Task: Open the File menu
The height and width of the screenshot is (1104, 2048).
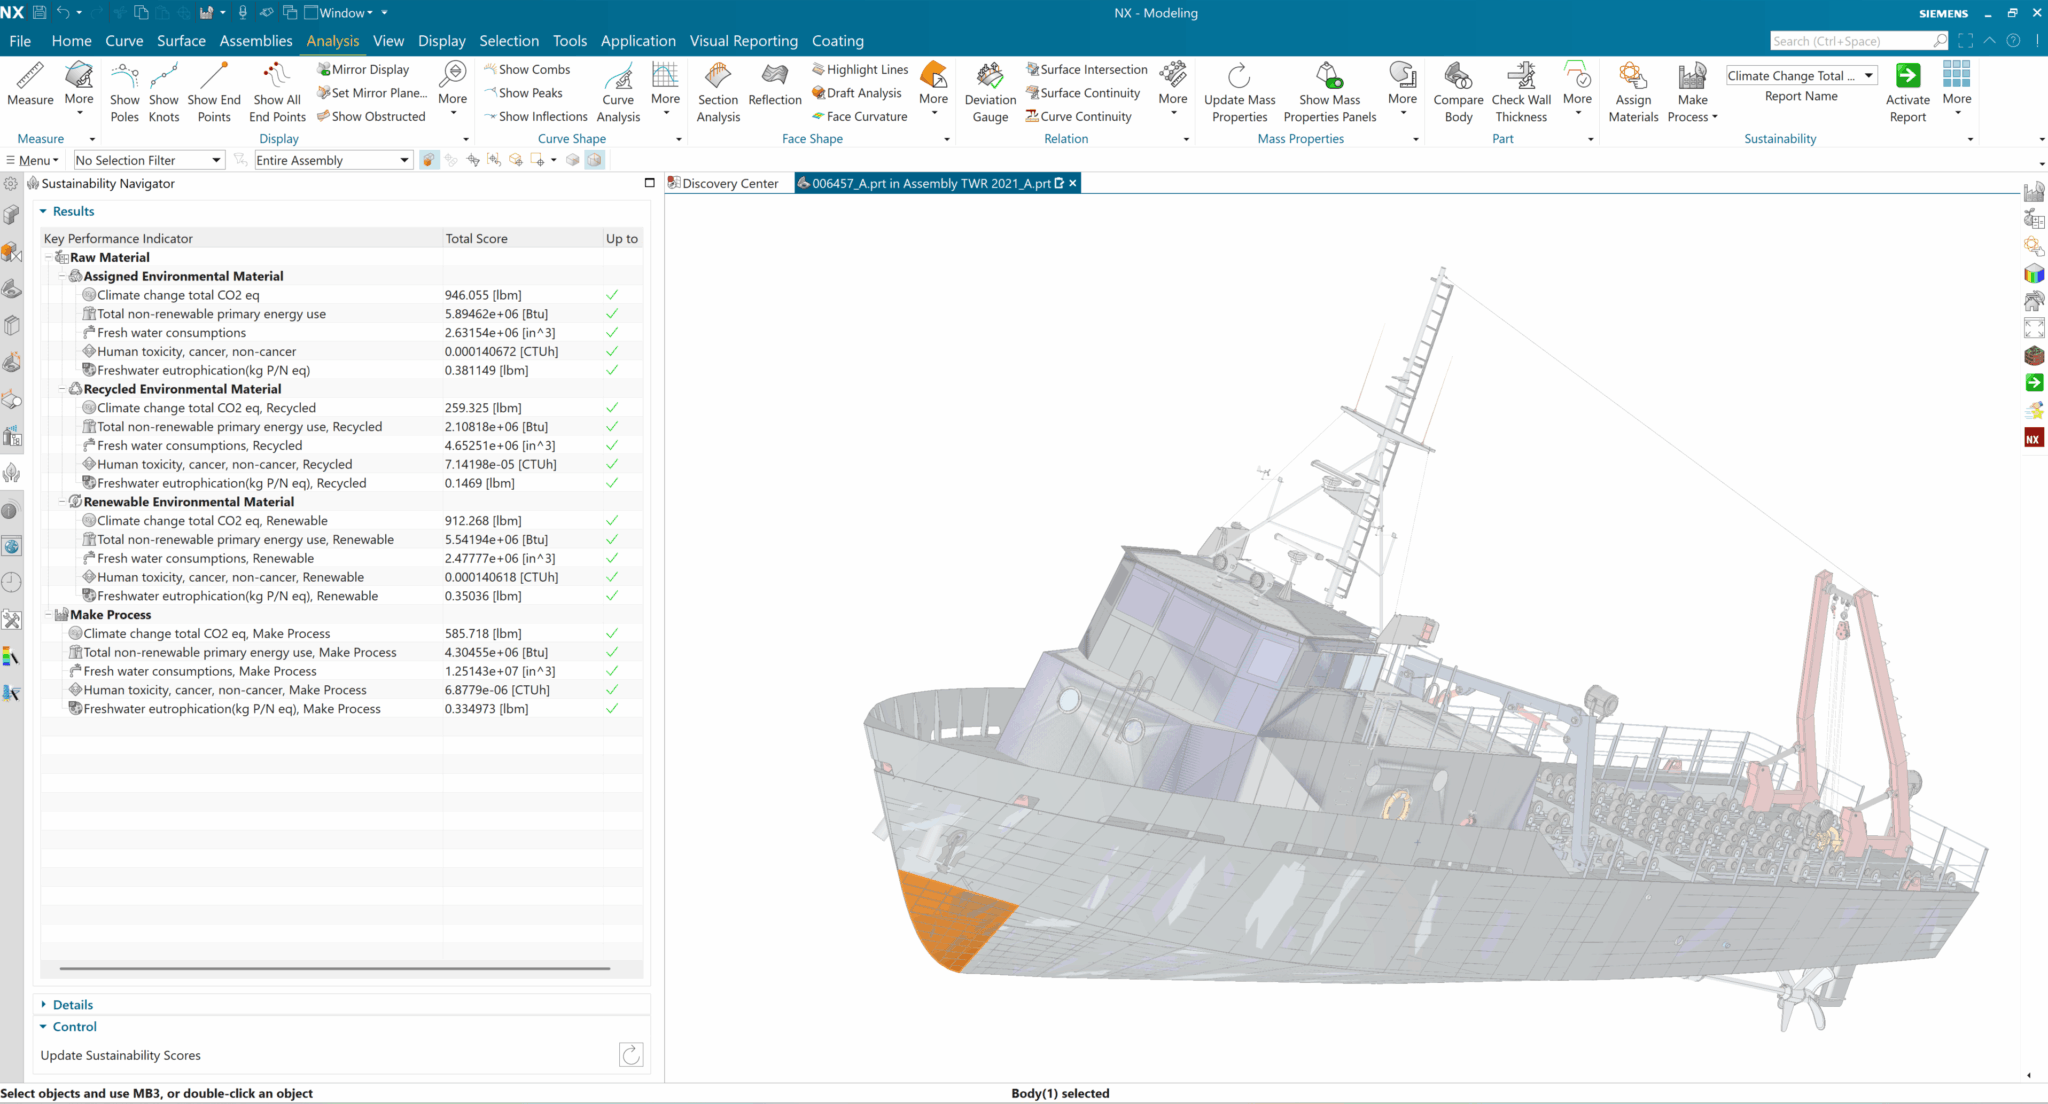Action: (x=20, y=41)
